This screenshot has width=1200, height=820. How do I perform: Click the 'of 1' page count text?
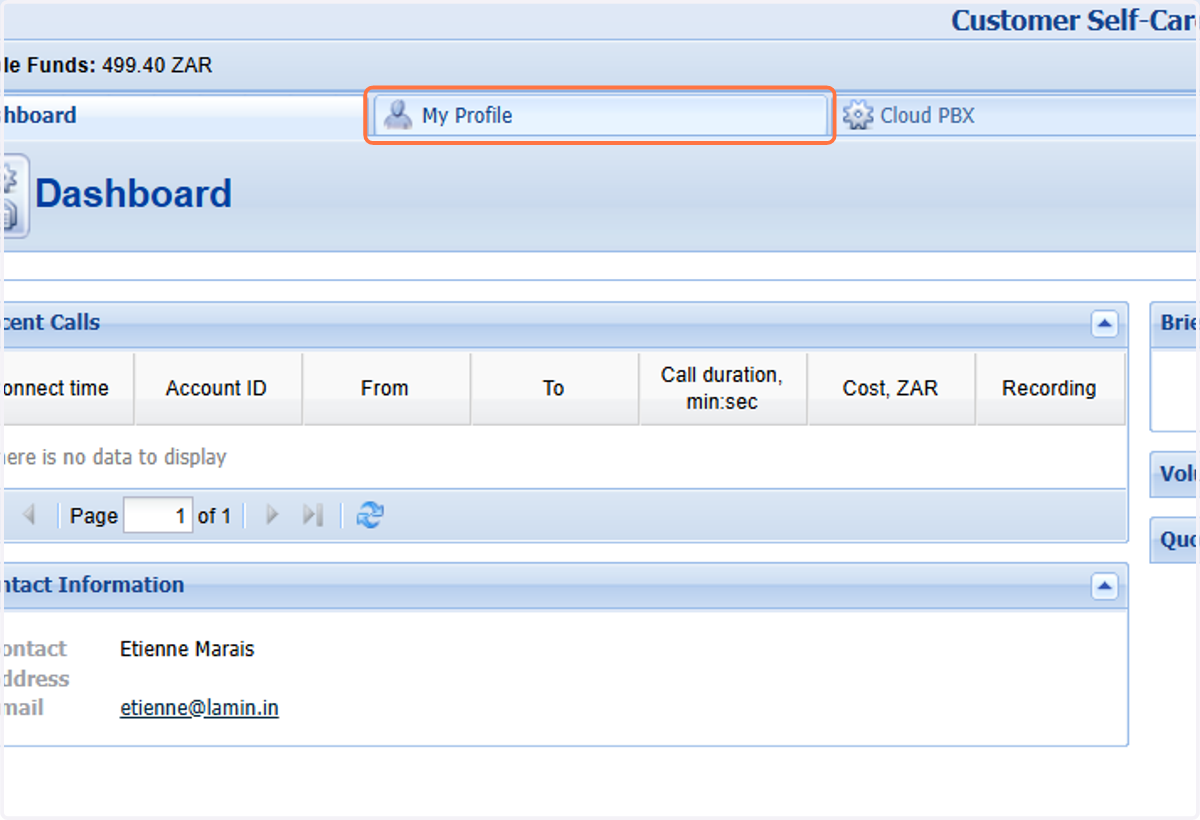pos(214,516)
